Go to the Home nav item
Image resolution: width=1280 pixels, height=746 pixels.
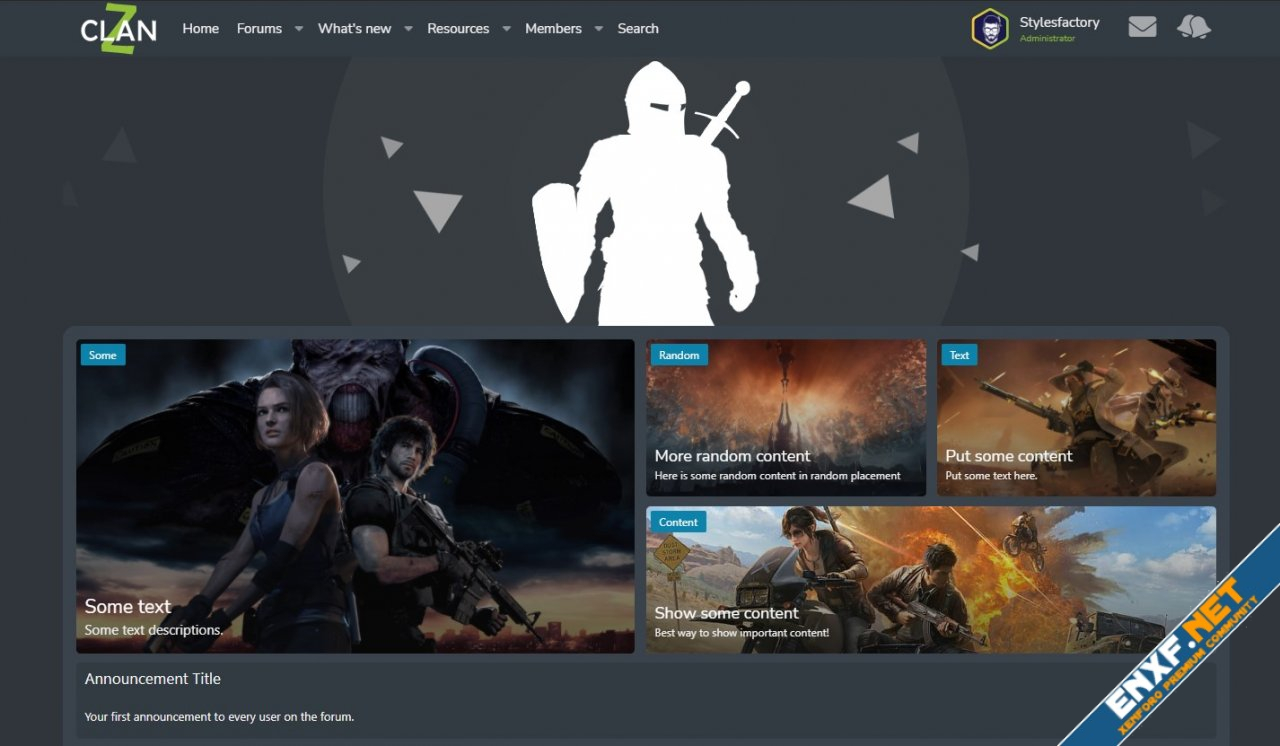pyautogui.click(x=200, y=28)
